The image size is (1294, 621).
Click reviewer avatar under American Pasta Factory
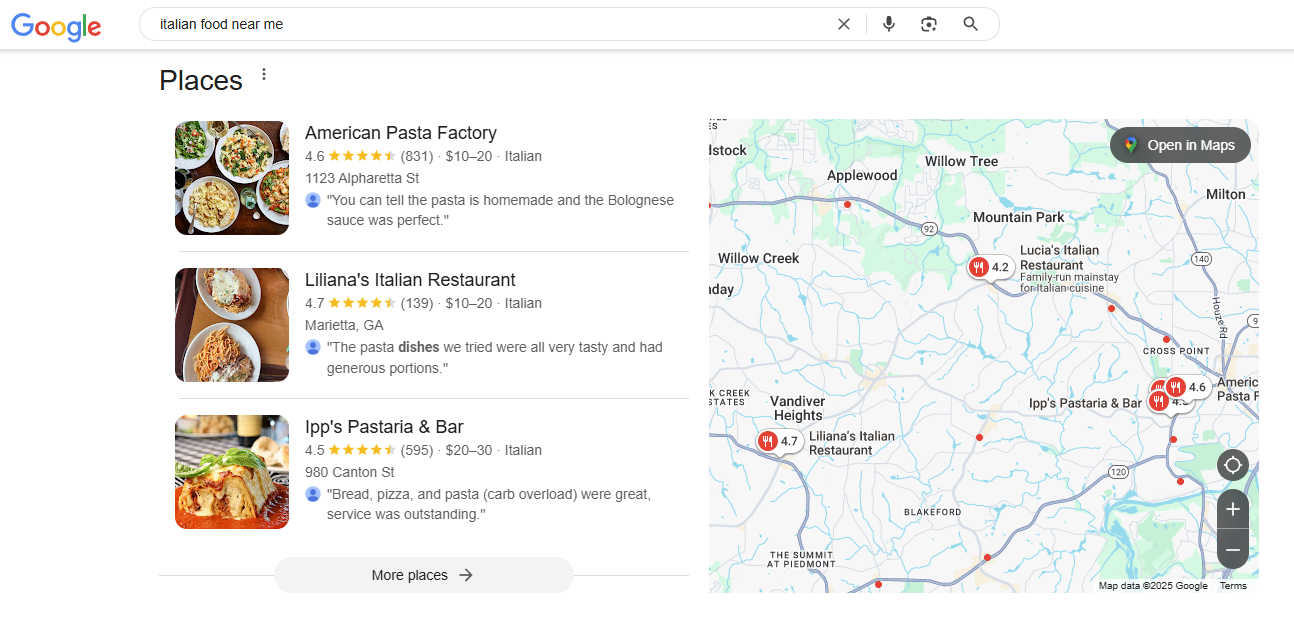pyautogui.click(x=313, y=200)
